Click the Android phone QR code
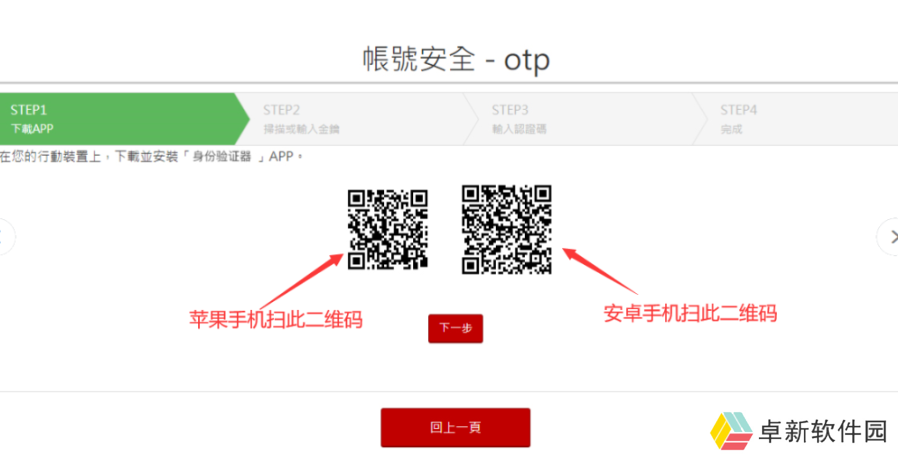The width and height of the screenshot is (898, 456). (x=507, y=229)
